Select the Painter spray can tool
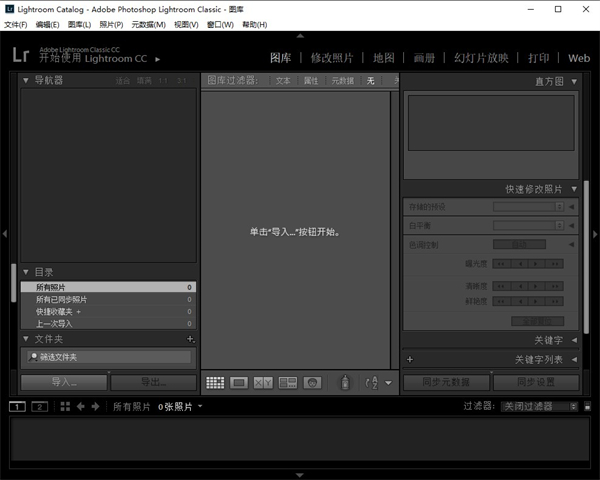This screenshot has width=600, height=480. tap(345, 382)
